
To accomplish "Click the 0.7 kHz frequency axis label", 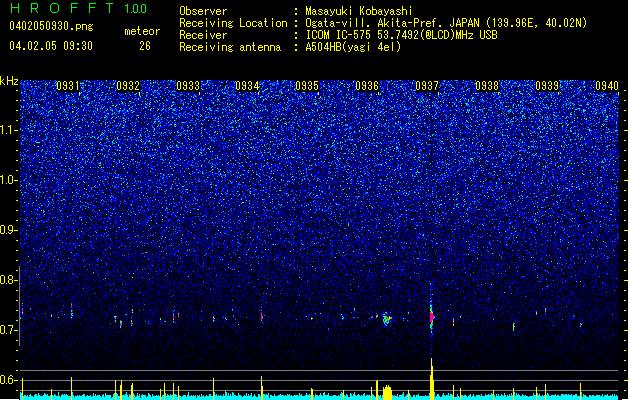I will [x=8, y=330].
